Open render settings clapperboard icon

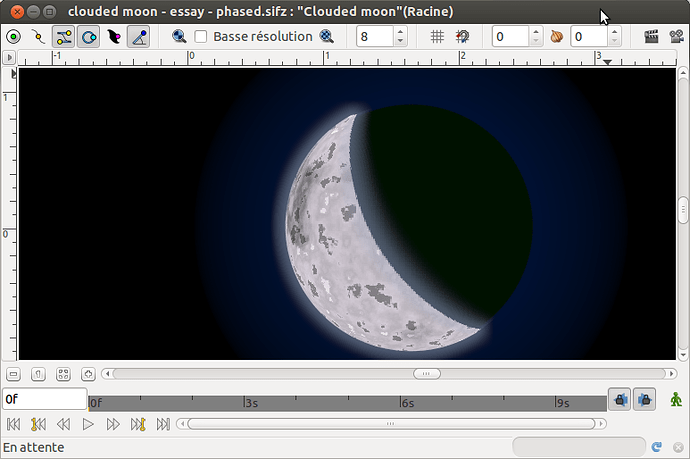point(651,37)
